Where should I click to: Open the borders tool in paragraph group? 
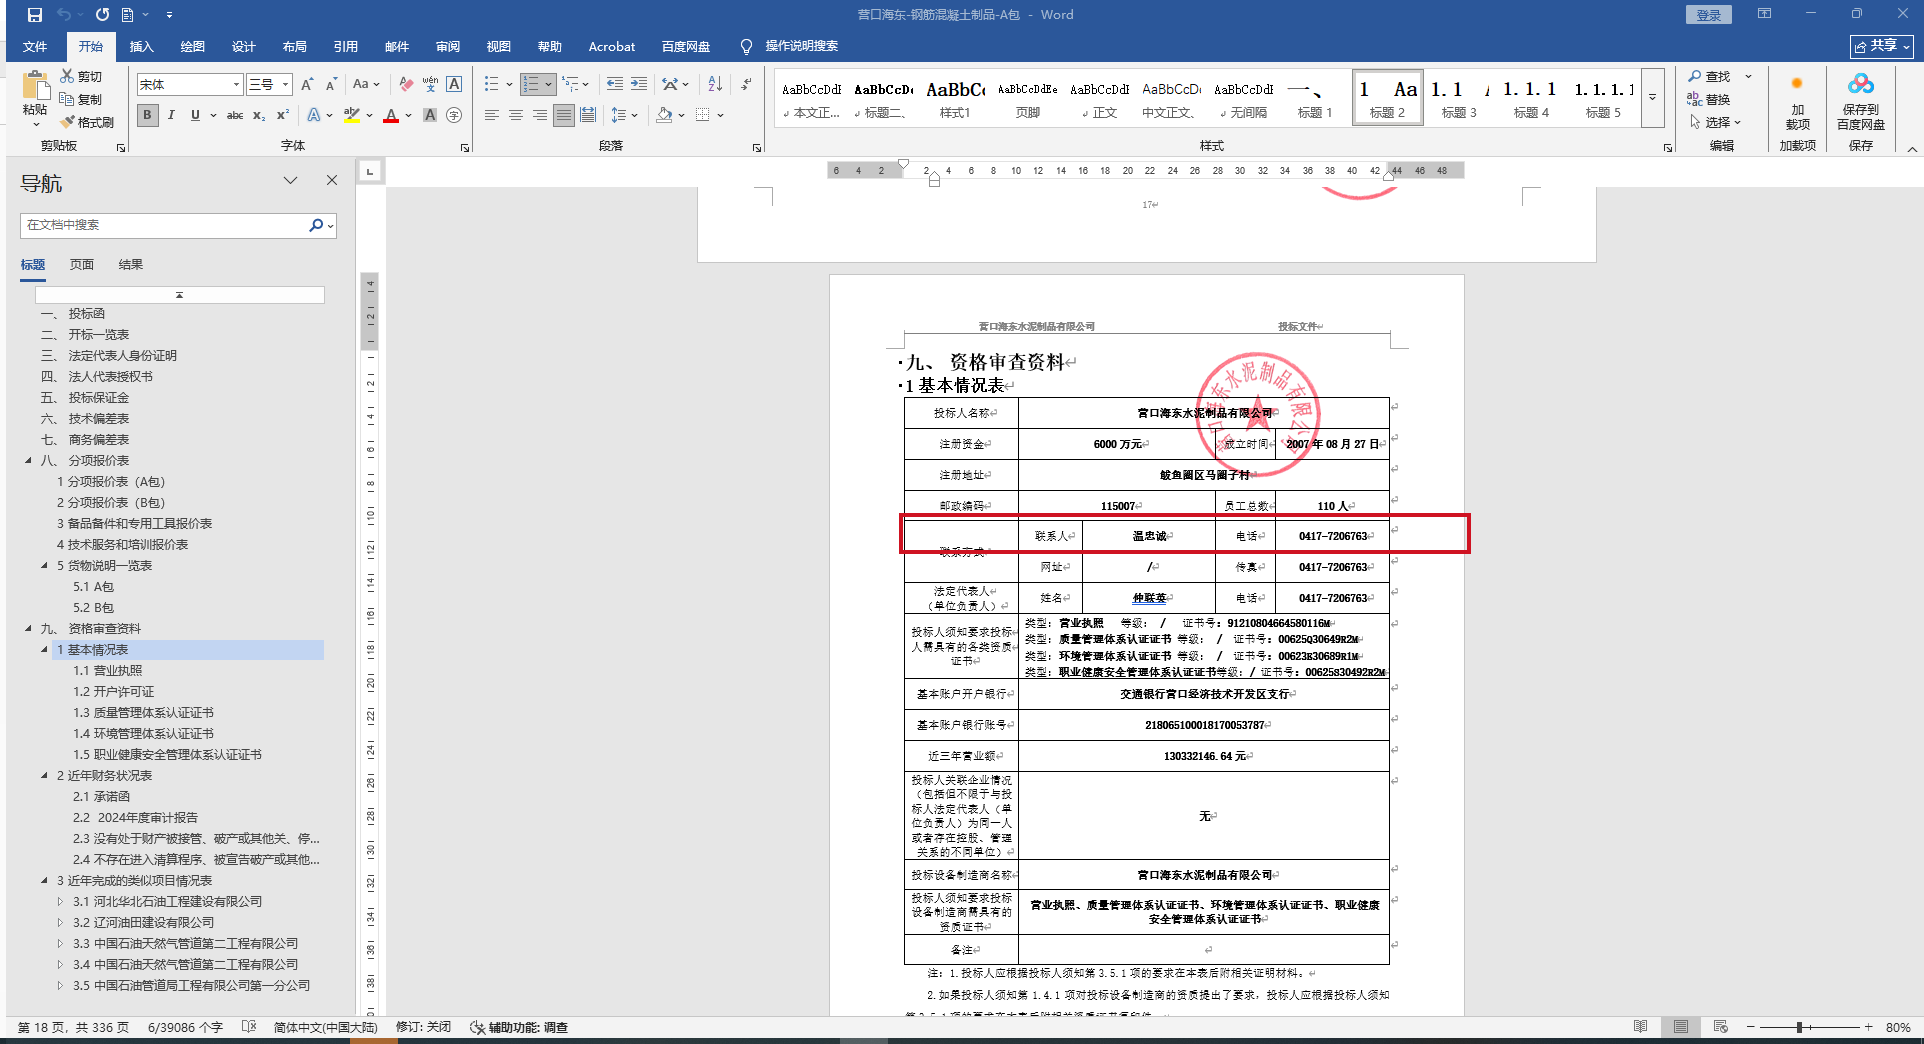pyautogui.click(x=703, y=115)
